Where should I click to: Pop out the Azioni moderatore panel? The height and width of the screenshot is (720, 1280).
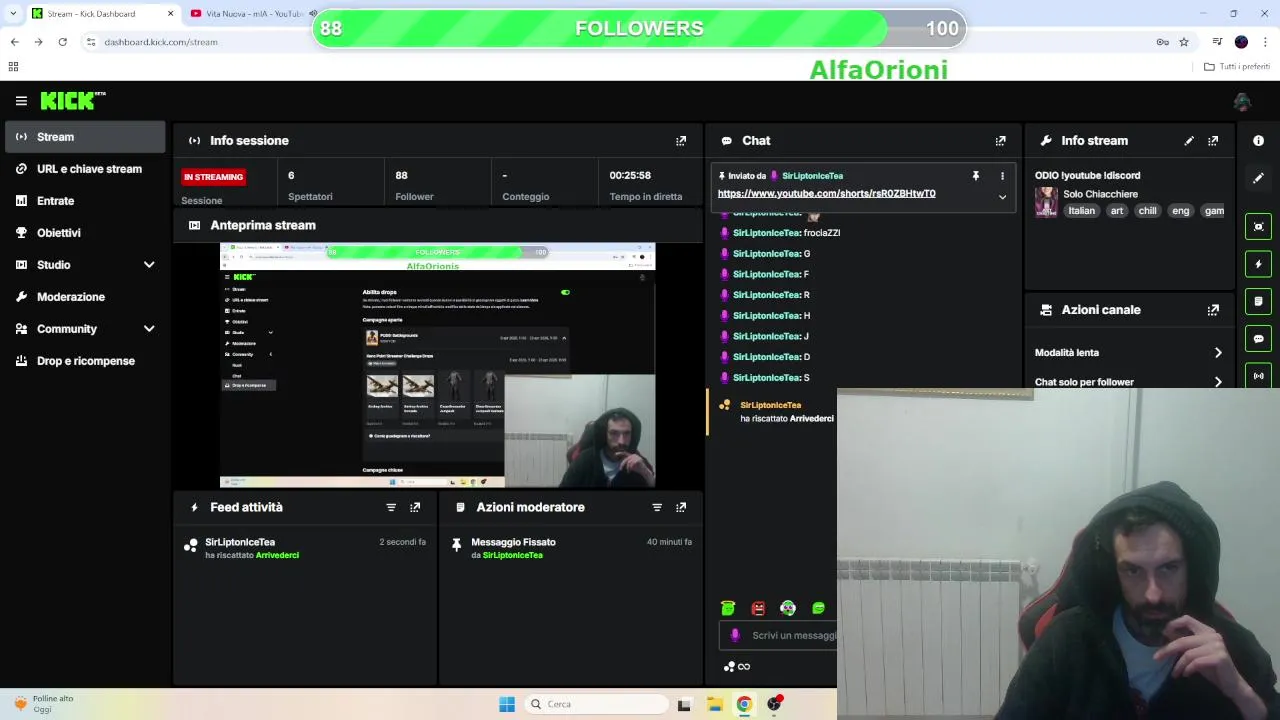[681, 507]
